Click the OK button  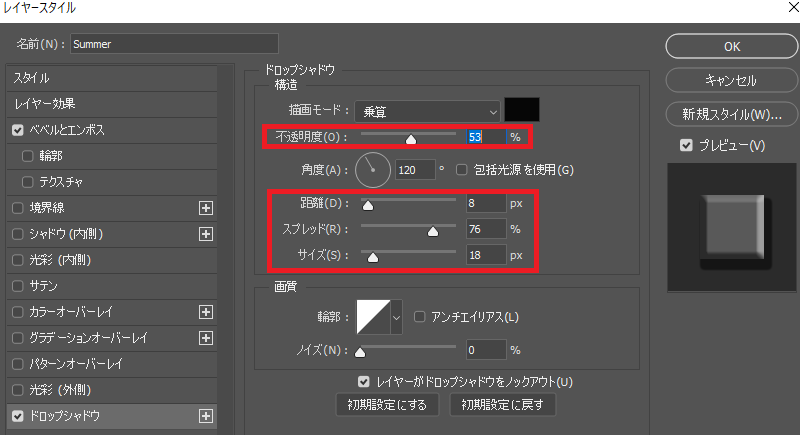tap(732, 46)
